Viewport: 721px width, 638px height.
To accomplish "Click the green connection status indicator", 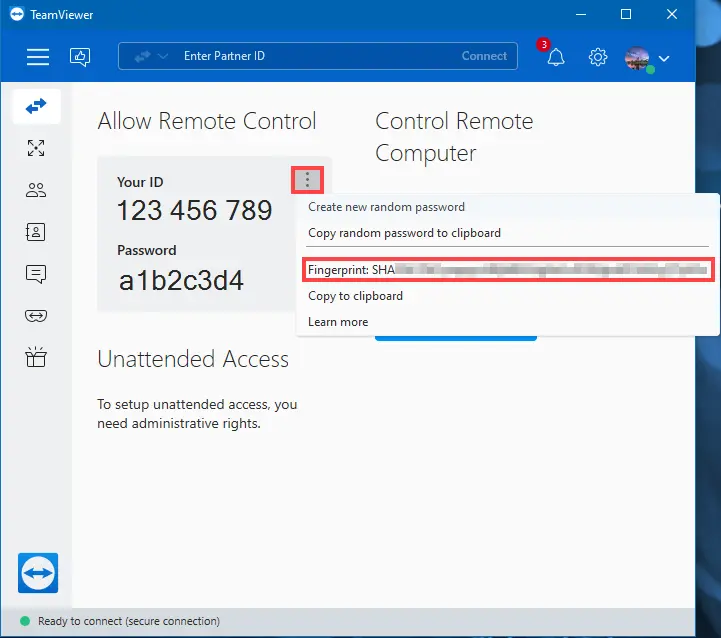I will tap(25, 621).
